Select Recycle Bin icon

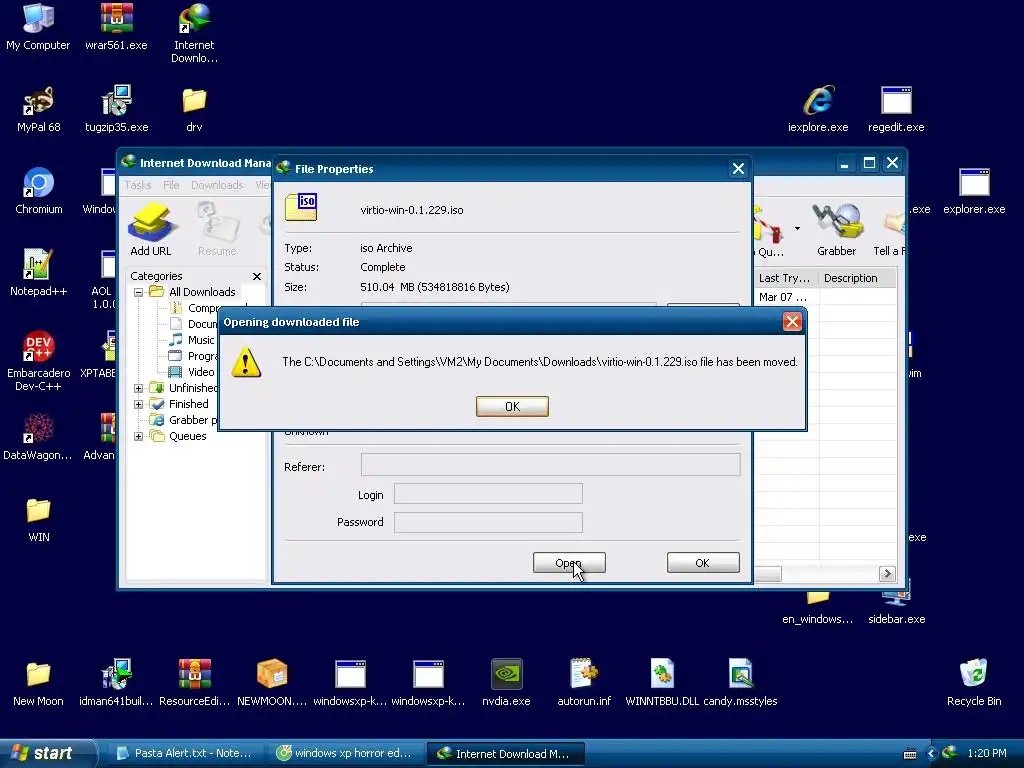(x=974, y=682)
